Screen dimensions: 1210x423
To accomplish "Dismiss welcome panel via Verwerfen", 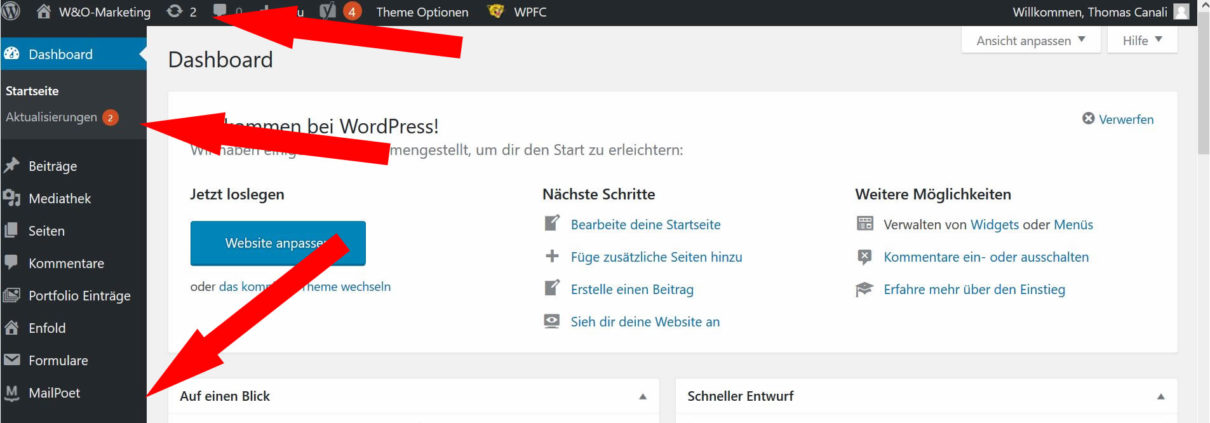I will click(1118, 119).
